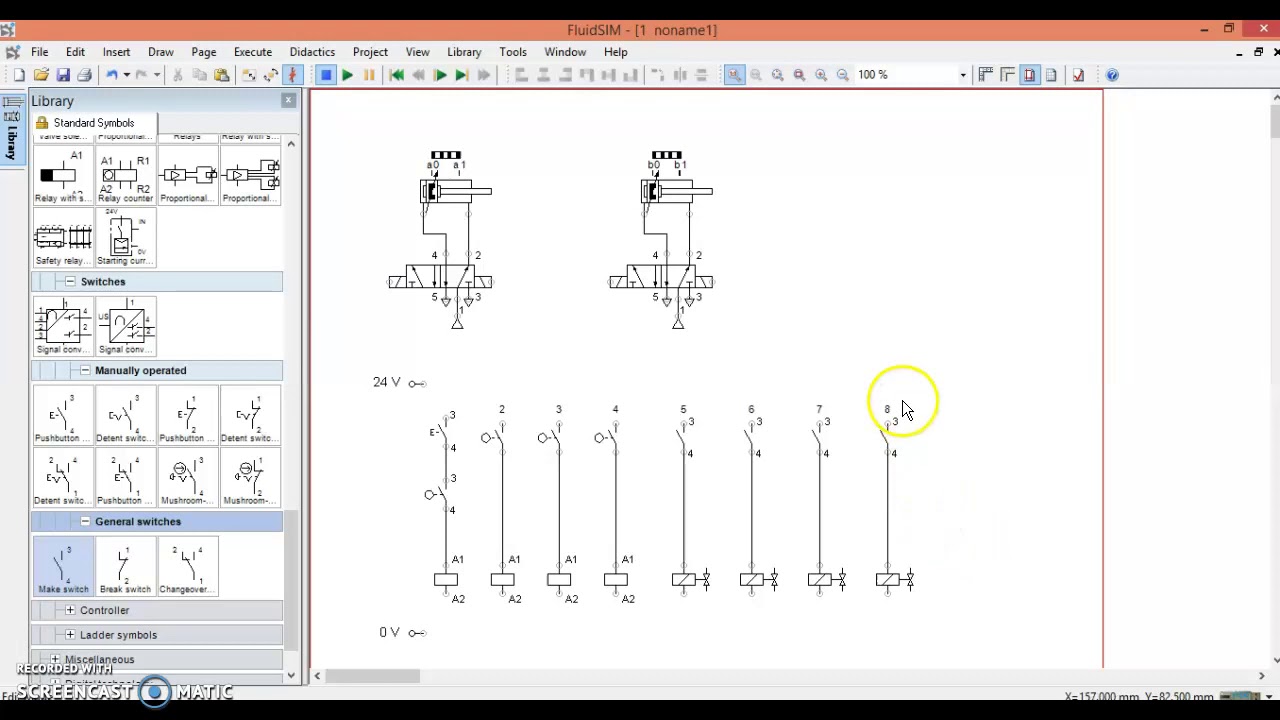Expand the Miscellaneous section
Image resolution: width=1280 pixels, height=720 pixels.
[55, 660]
